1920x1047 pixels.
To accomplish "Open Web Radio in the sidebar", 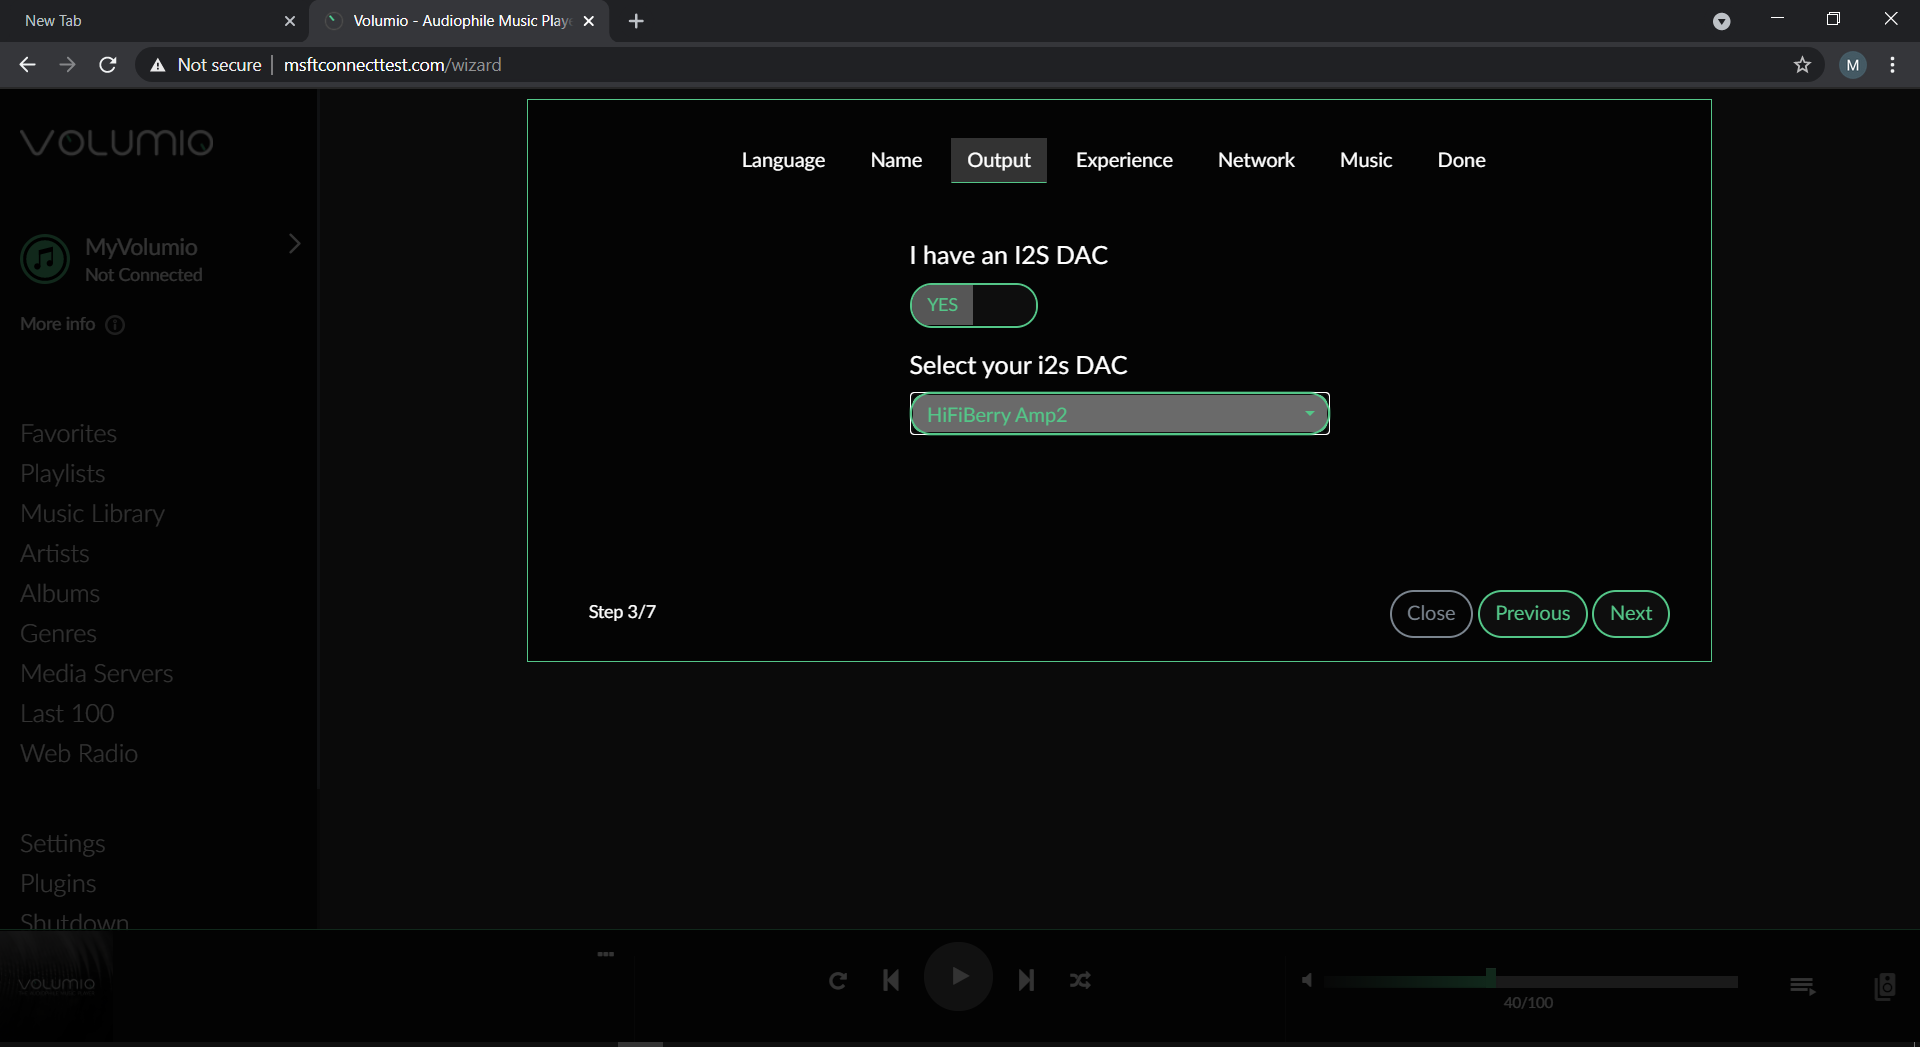I will tap(79, 753).
